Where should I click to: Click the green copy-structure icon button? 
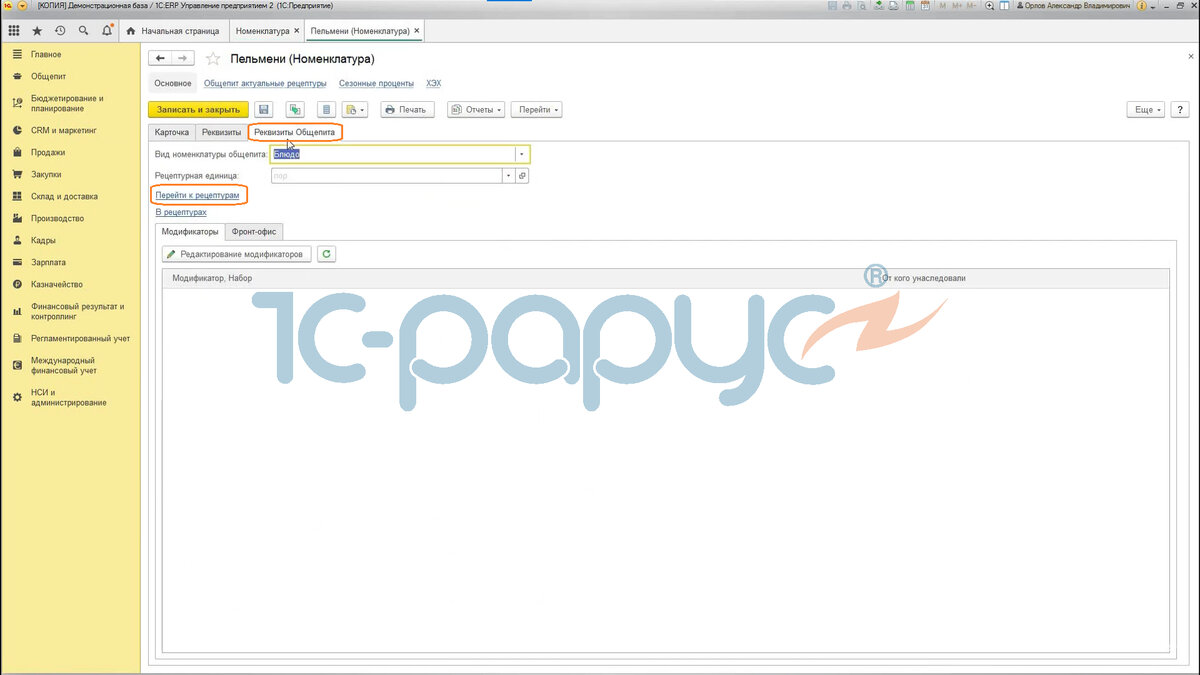[295, 109]
